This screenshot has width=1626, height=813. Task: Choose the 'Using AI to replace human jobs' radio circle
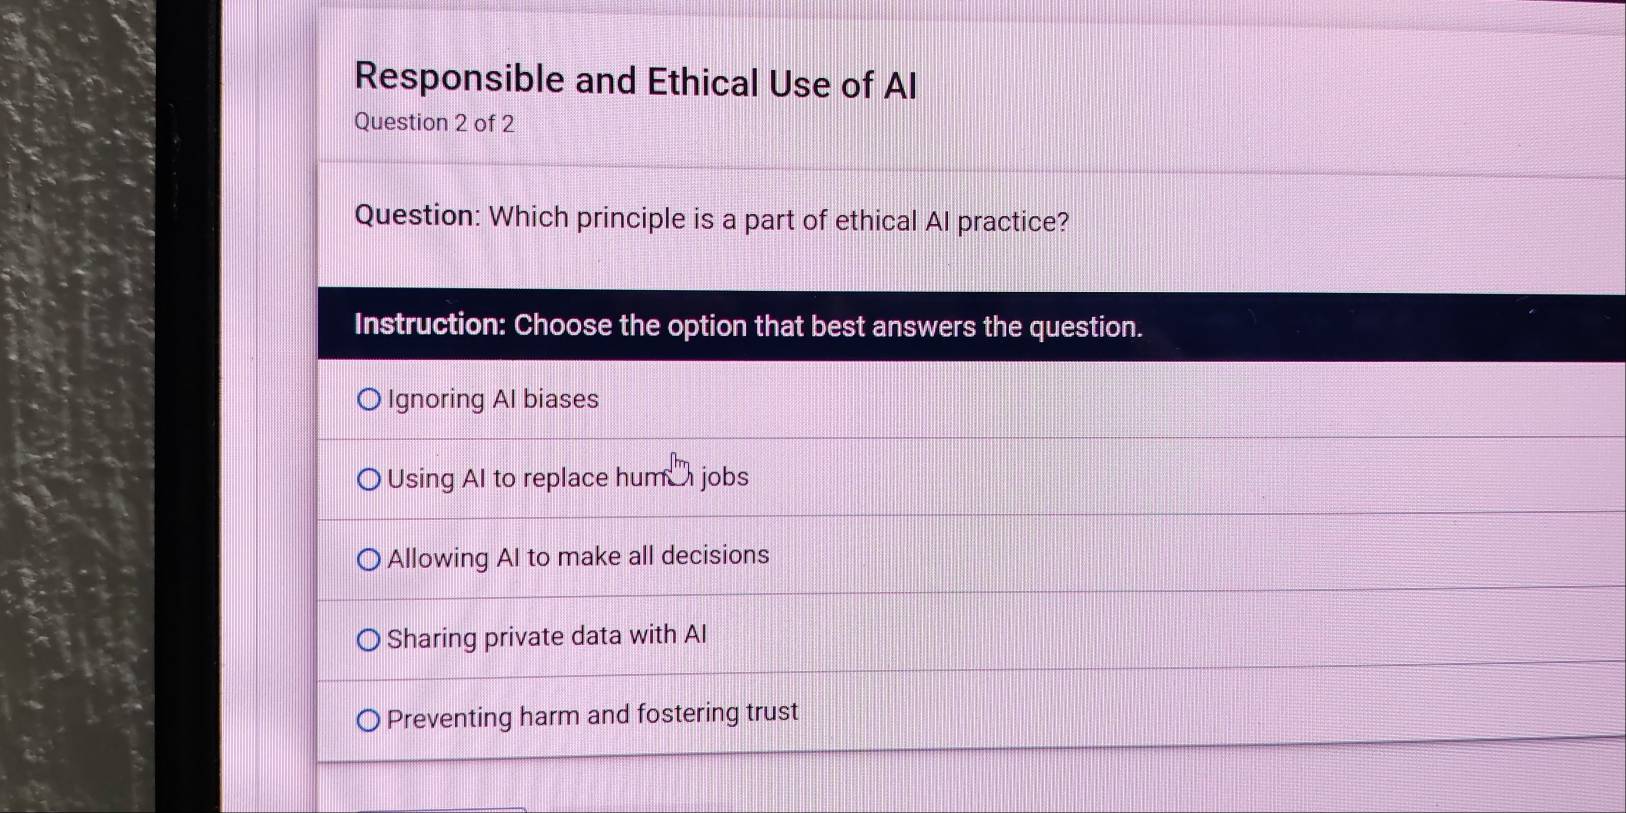(369, 480)
